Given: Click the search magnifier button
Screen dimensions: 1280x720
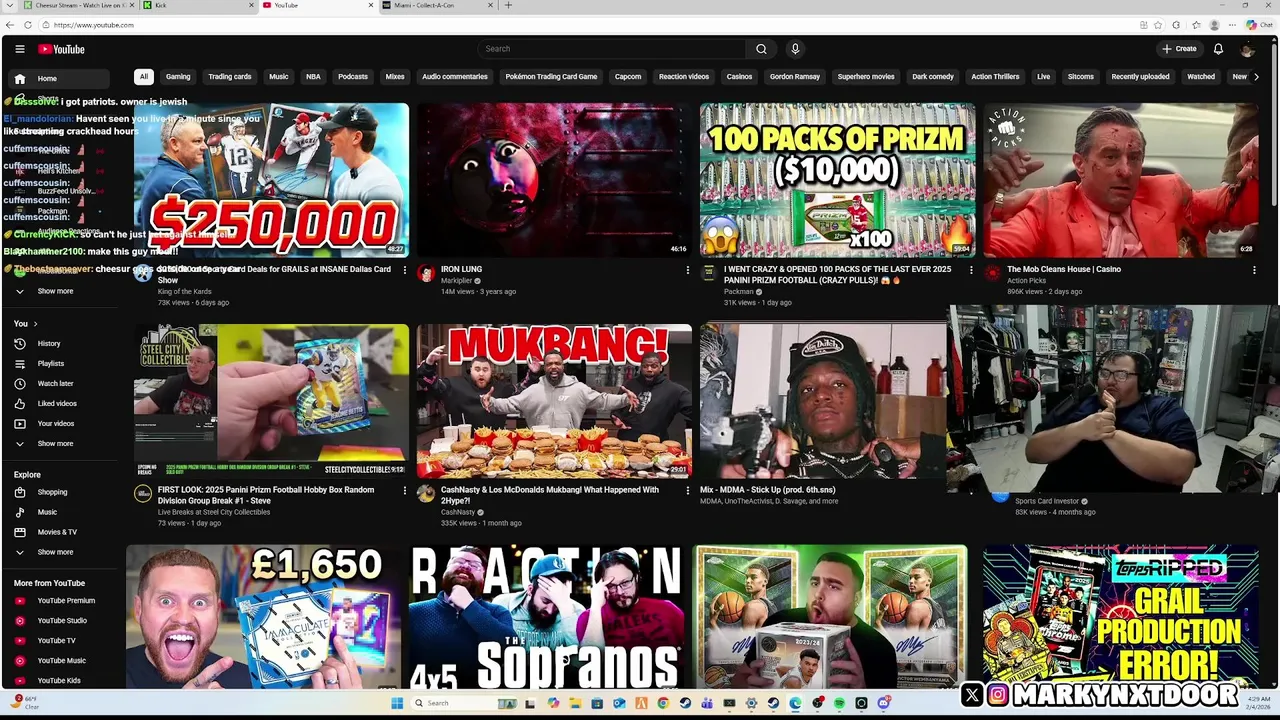Looking at the screenshot, I should point(761,49).
